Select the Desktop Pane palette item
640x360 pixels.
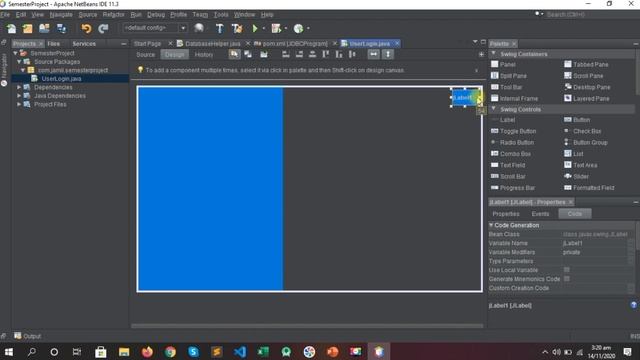click(x=587, y=87)
